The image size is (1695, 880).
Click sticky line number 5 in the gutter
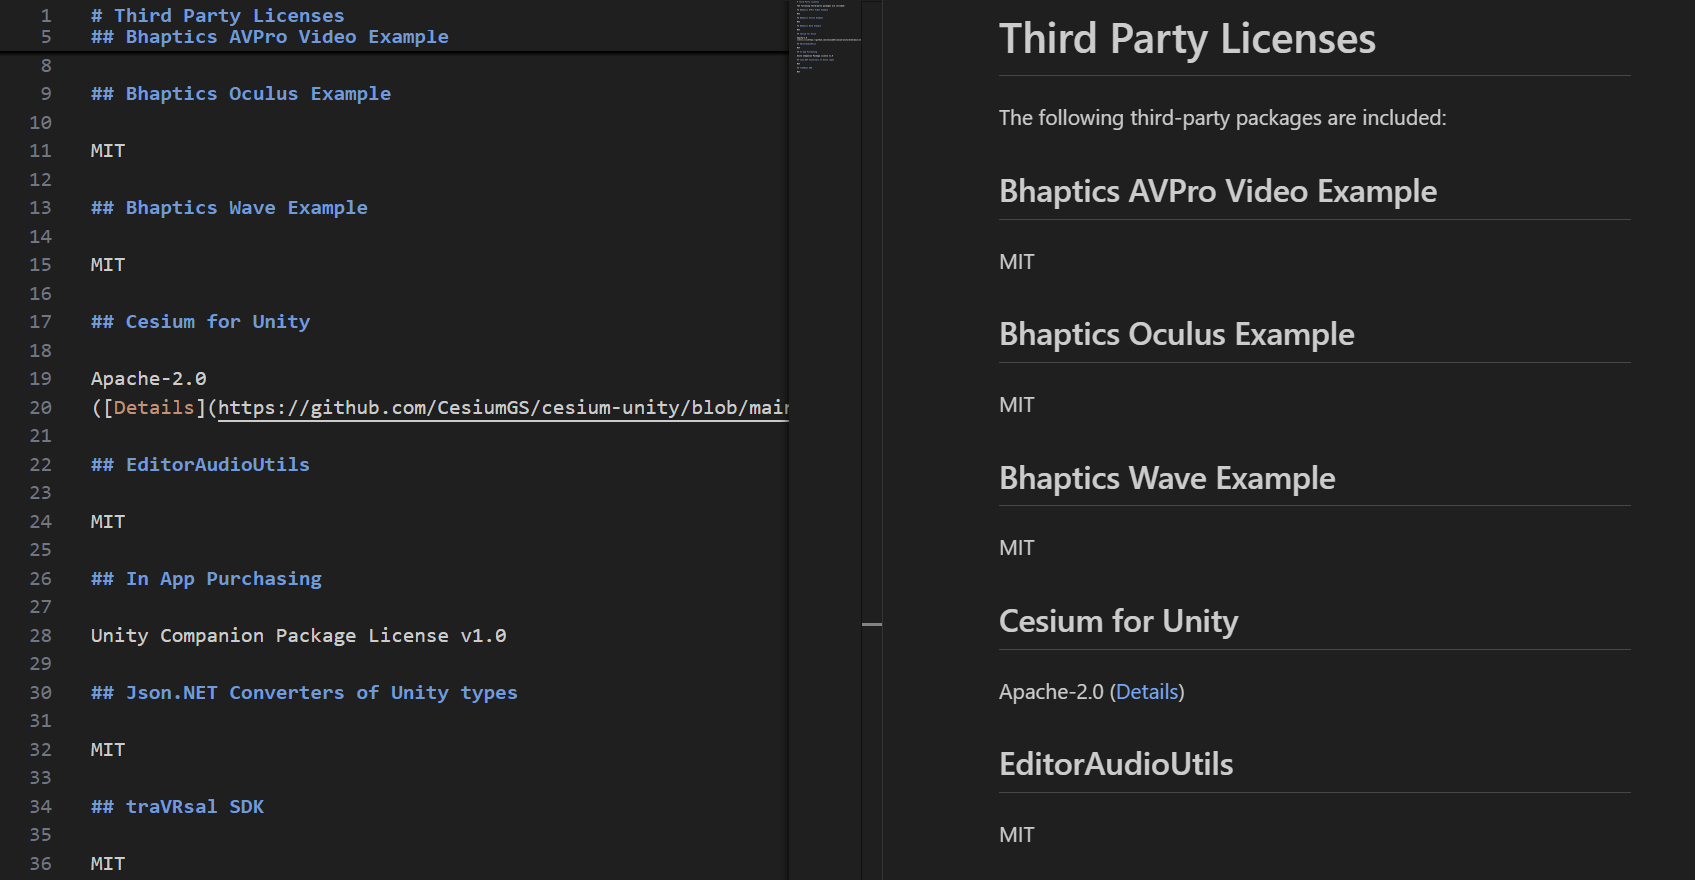46,37
